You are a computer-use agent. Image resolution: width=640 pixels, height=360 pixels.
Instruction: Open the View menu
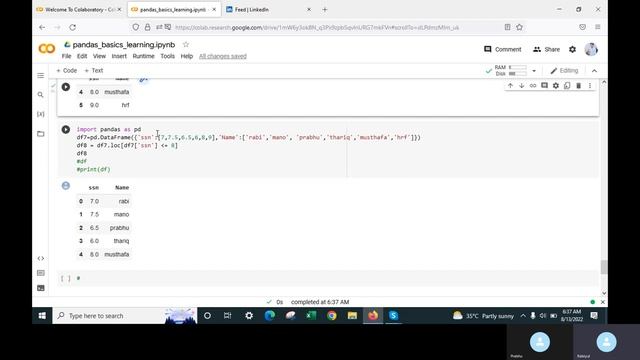tap(99, 56)
